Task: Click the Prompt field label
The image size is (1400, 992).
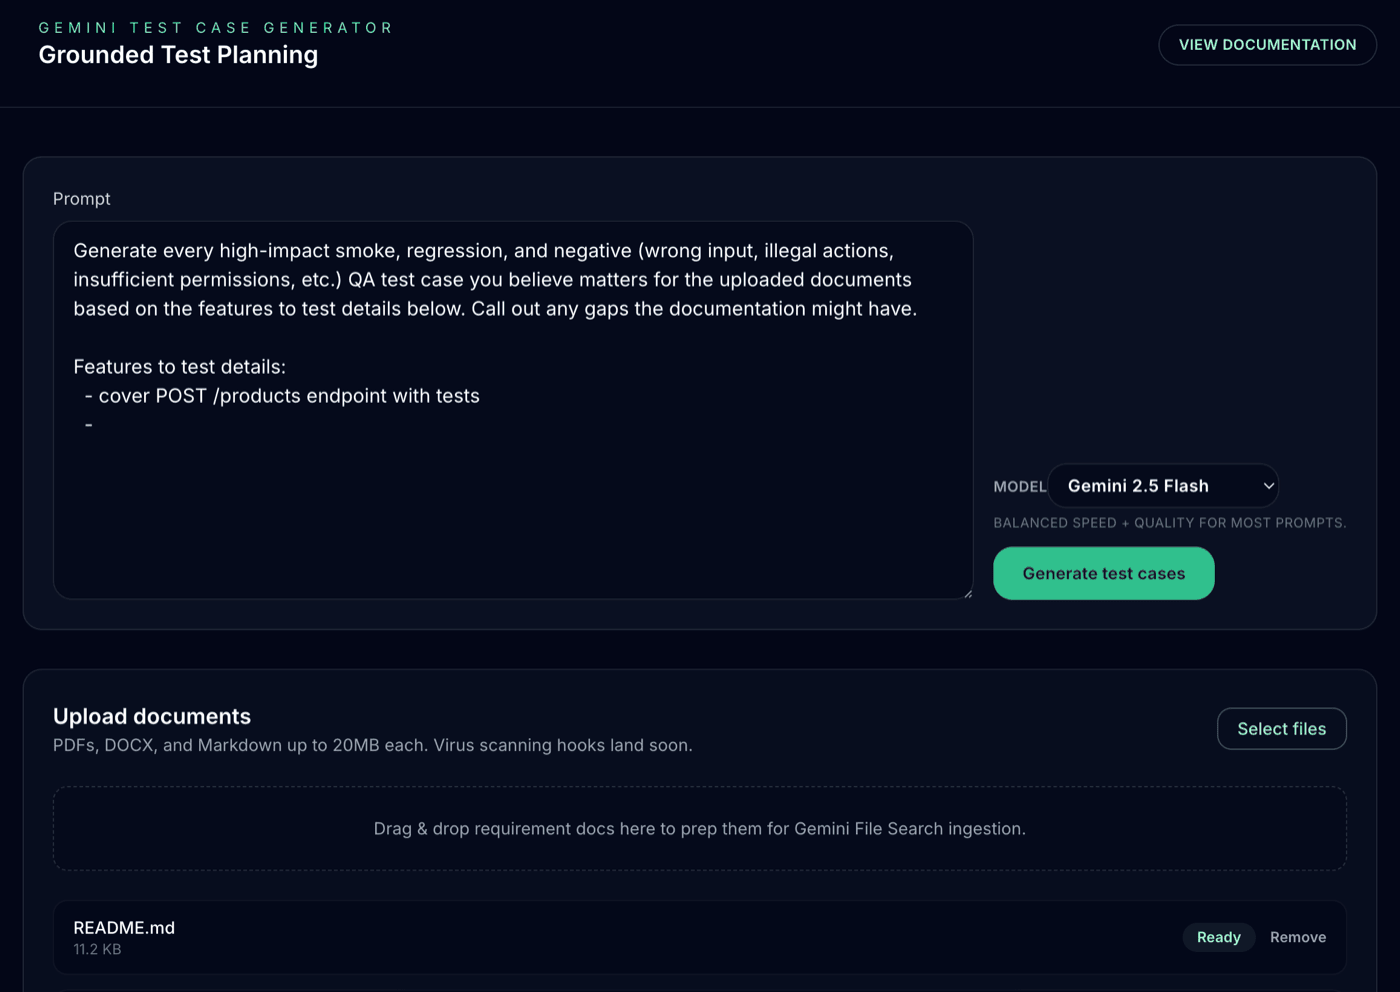Action: click(81, 199)
